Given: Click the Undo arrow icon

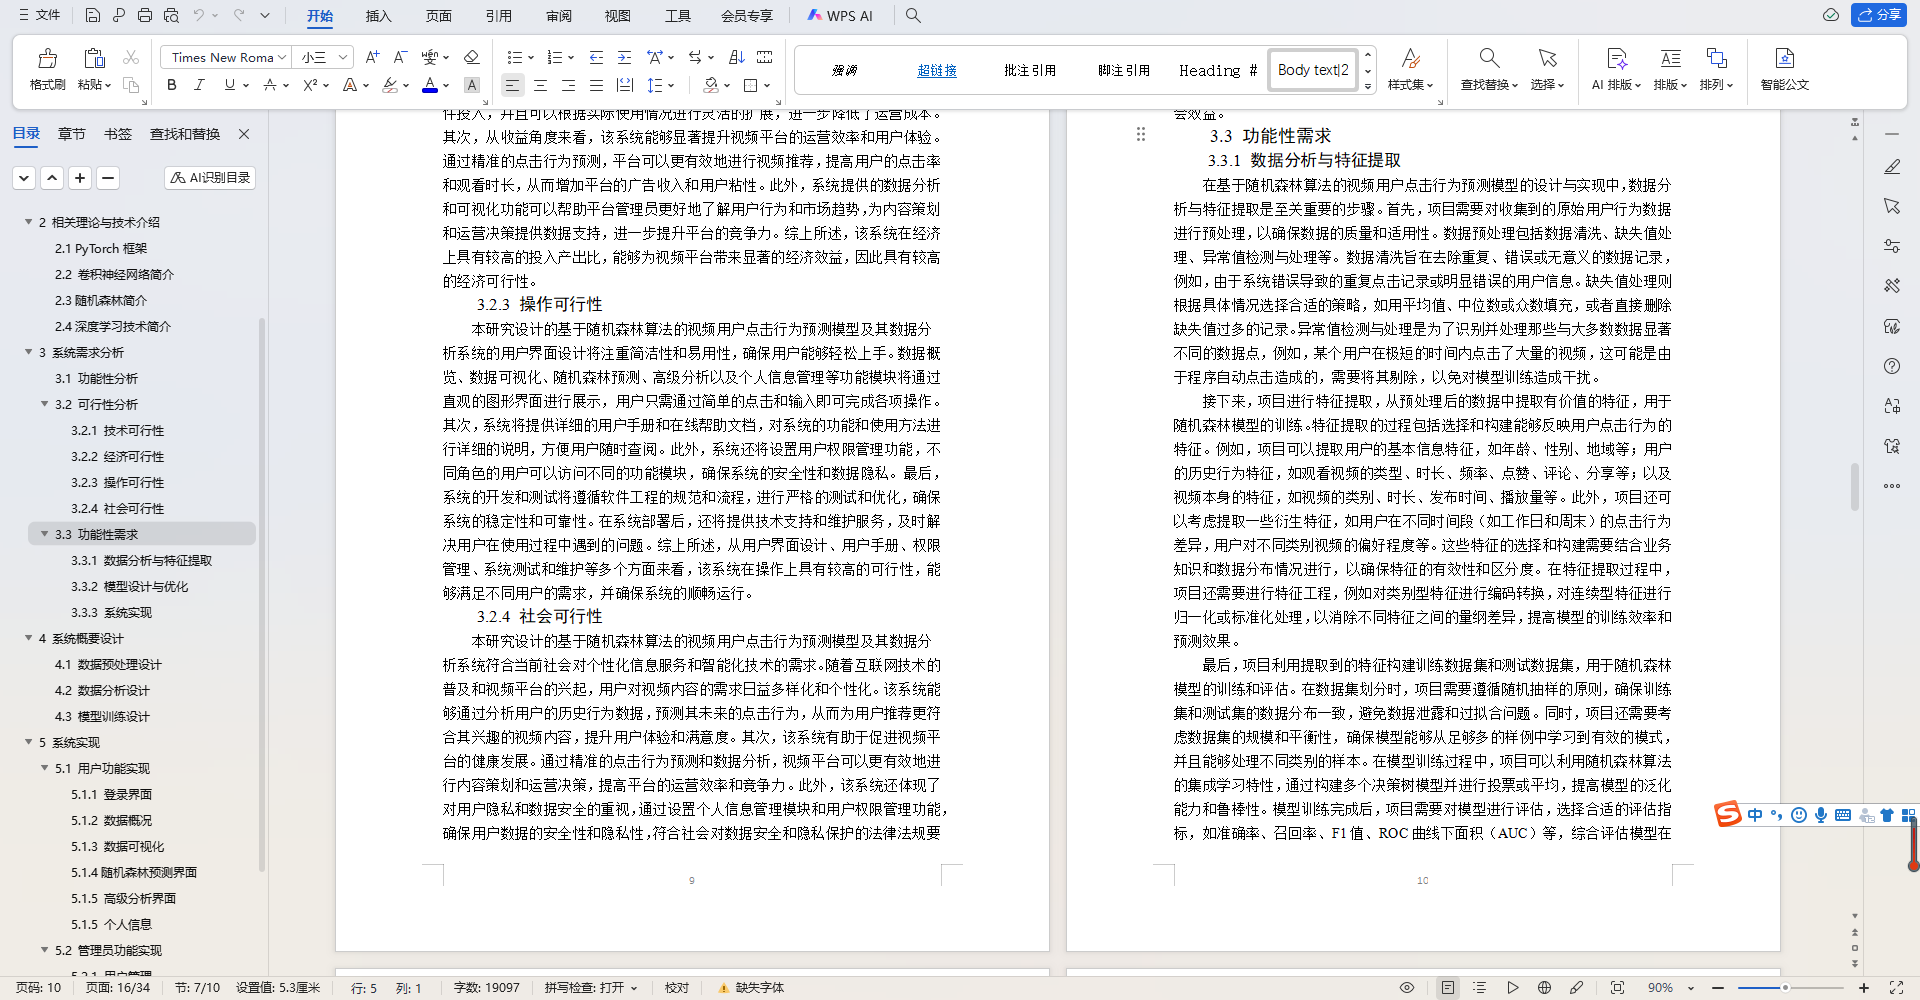Looking at the screenshot, I should coord(198,15).
